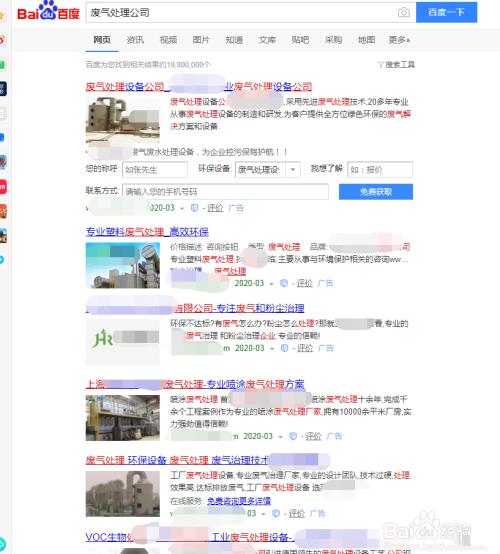Click the 免费获取 button
The width and height of the screenshot is (500, 554).
pyautogui.click(x=376, y=191)
